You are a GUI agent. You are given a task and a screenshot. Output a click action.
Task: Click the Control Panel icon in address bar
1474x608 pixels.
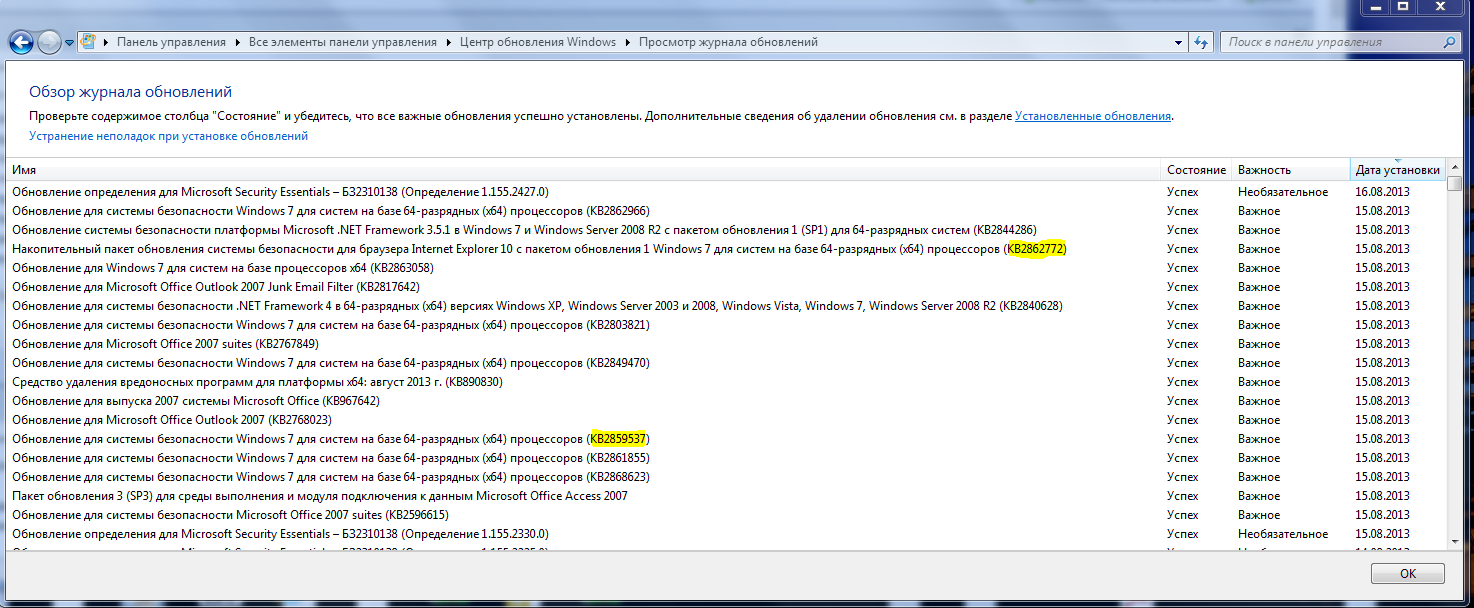[x=88, y=42]
